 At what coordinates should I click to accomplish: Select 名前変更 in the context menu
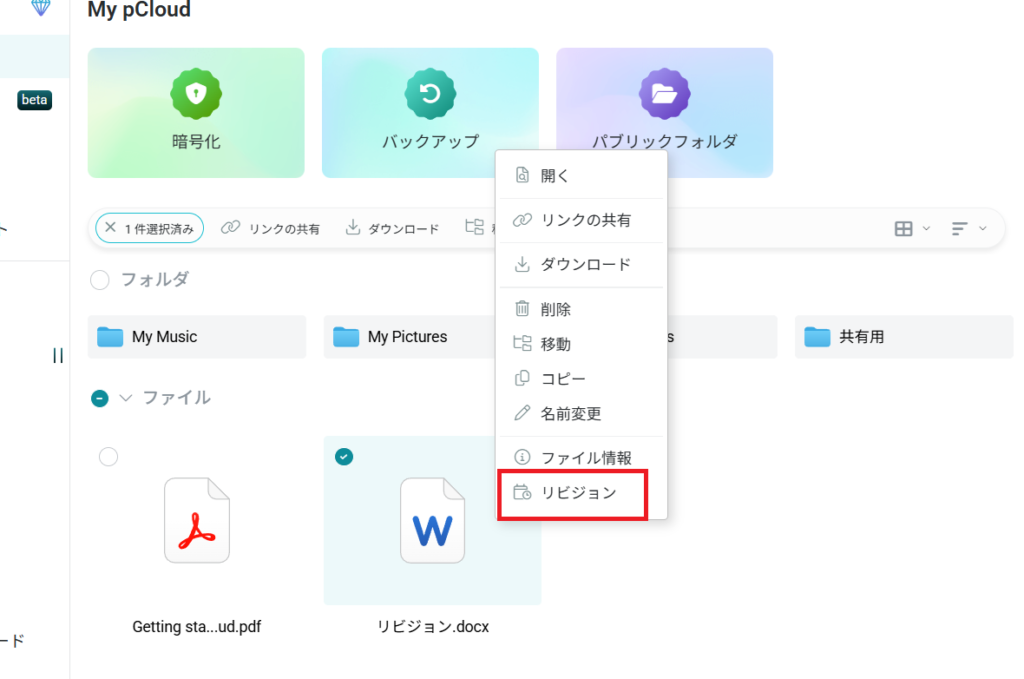tap(570, 414)
